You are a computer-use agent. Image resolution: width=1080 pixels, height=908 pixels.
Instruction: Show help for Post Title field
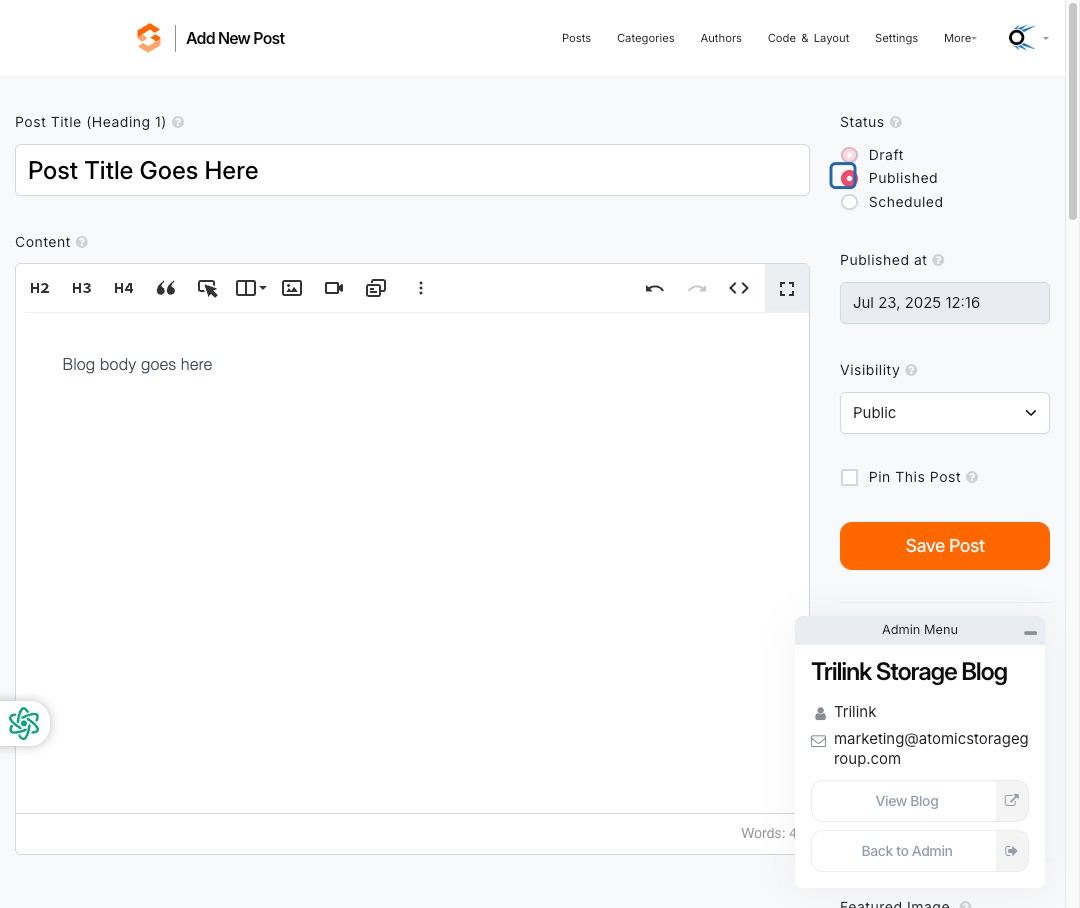(178, 122)
